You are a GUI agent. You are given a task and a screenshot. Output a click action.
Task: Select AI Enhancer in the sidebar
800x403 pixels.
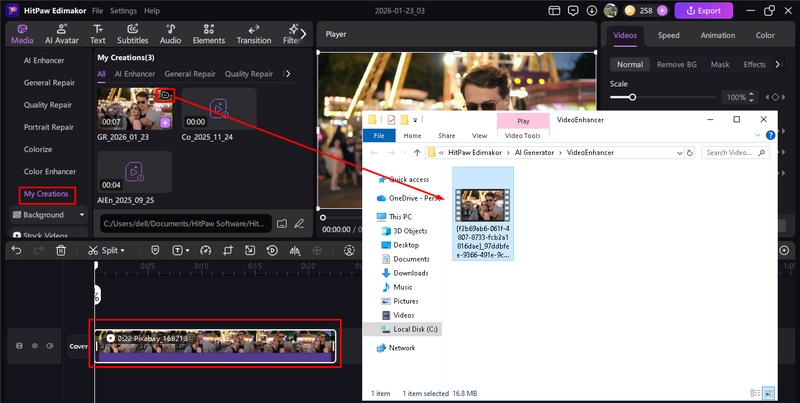pos(44,60)
